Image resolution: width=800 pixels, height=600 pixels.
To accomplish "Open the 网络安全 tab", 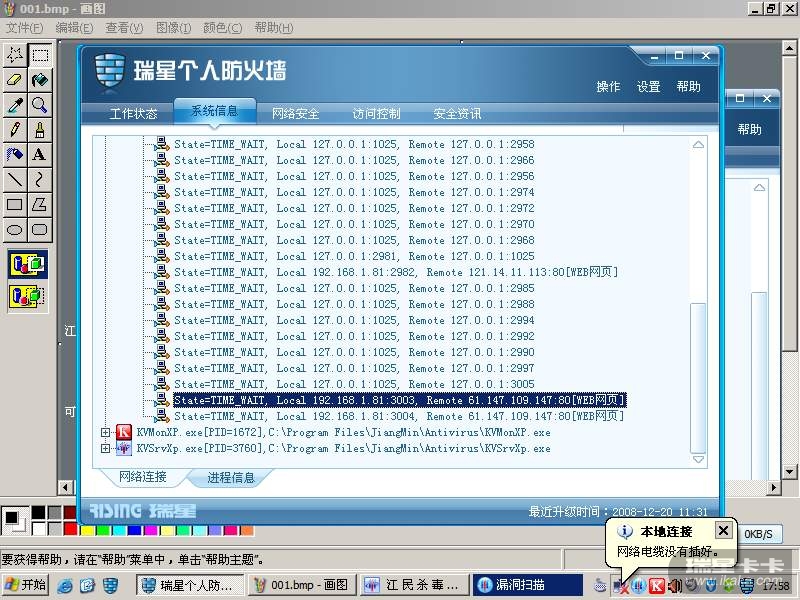I will point(295,113).
